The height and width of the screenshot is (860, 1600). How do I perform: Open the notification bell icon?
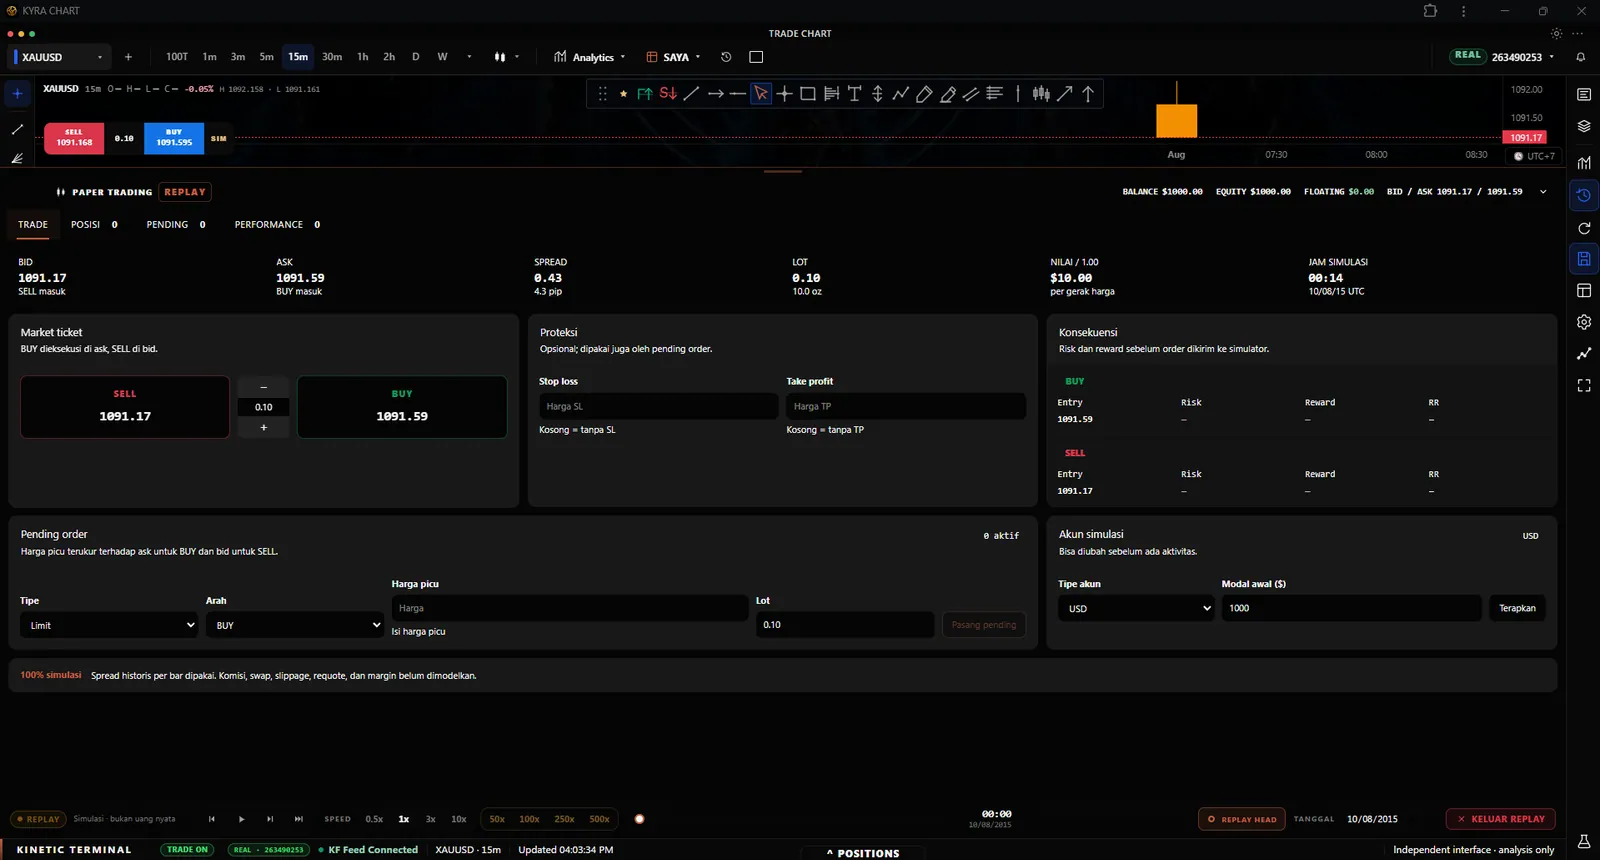(1581, 57)
